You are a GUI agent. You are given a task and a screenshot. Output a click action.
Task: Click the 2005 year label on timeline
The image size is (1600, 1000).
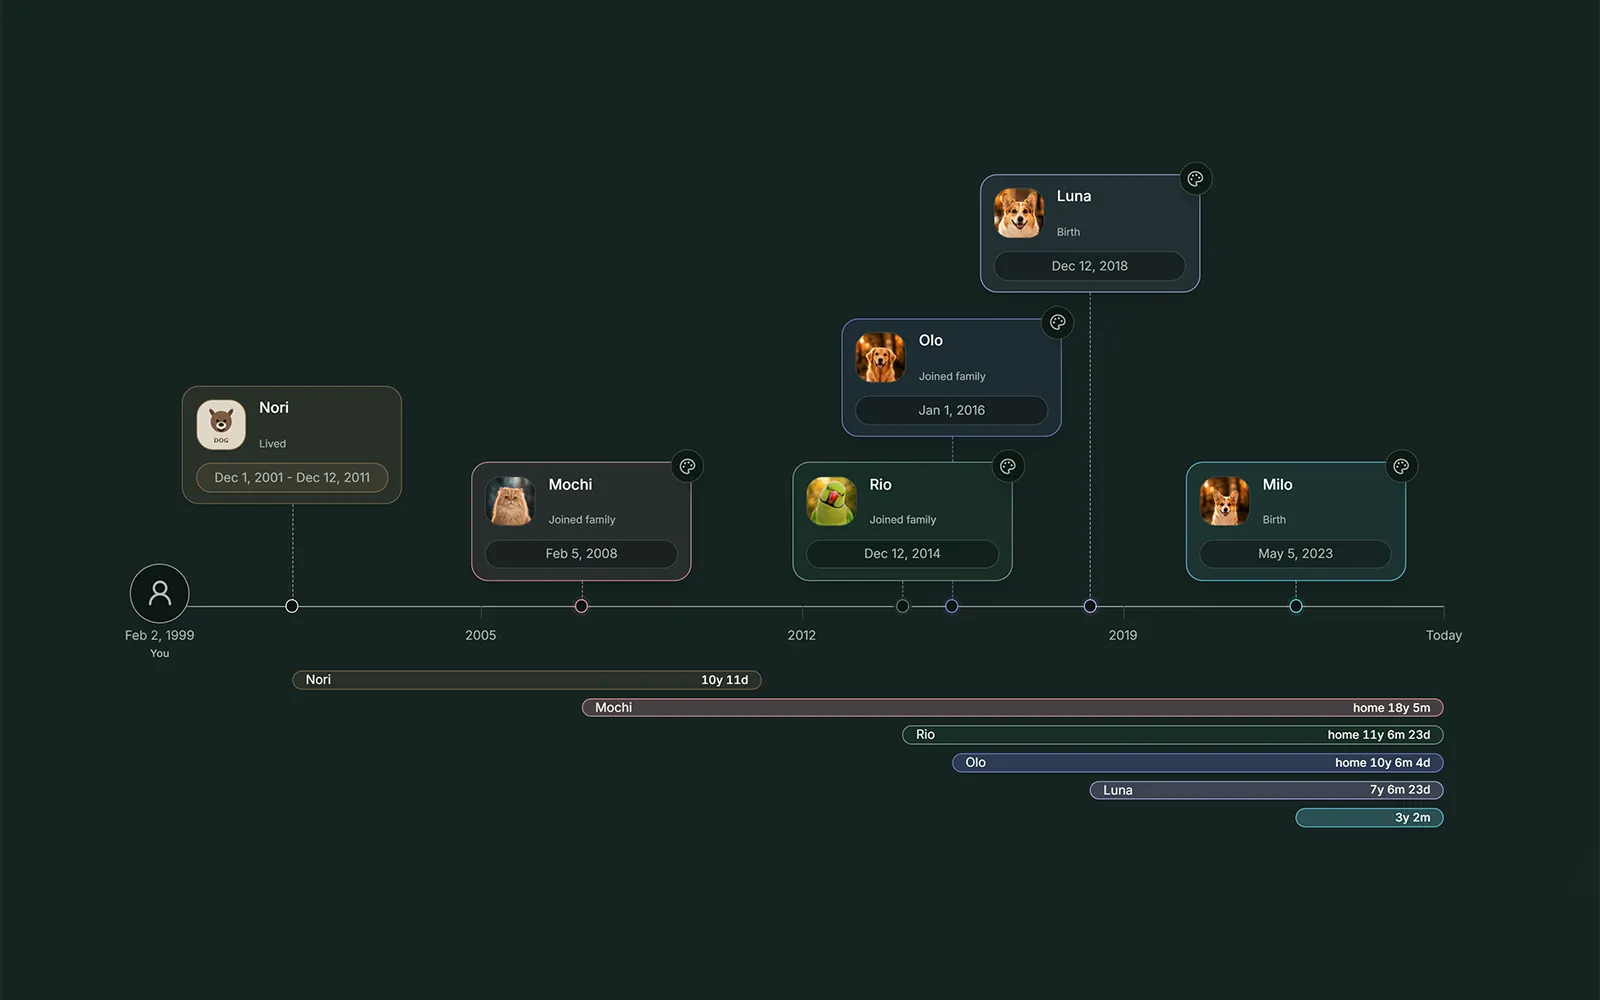[x=480, y=635]
